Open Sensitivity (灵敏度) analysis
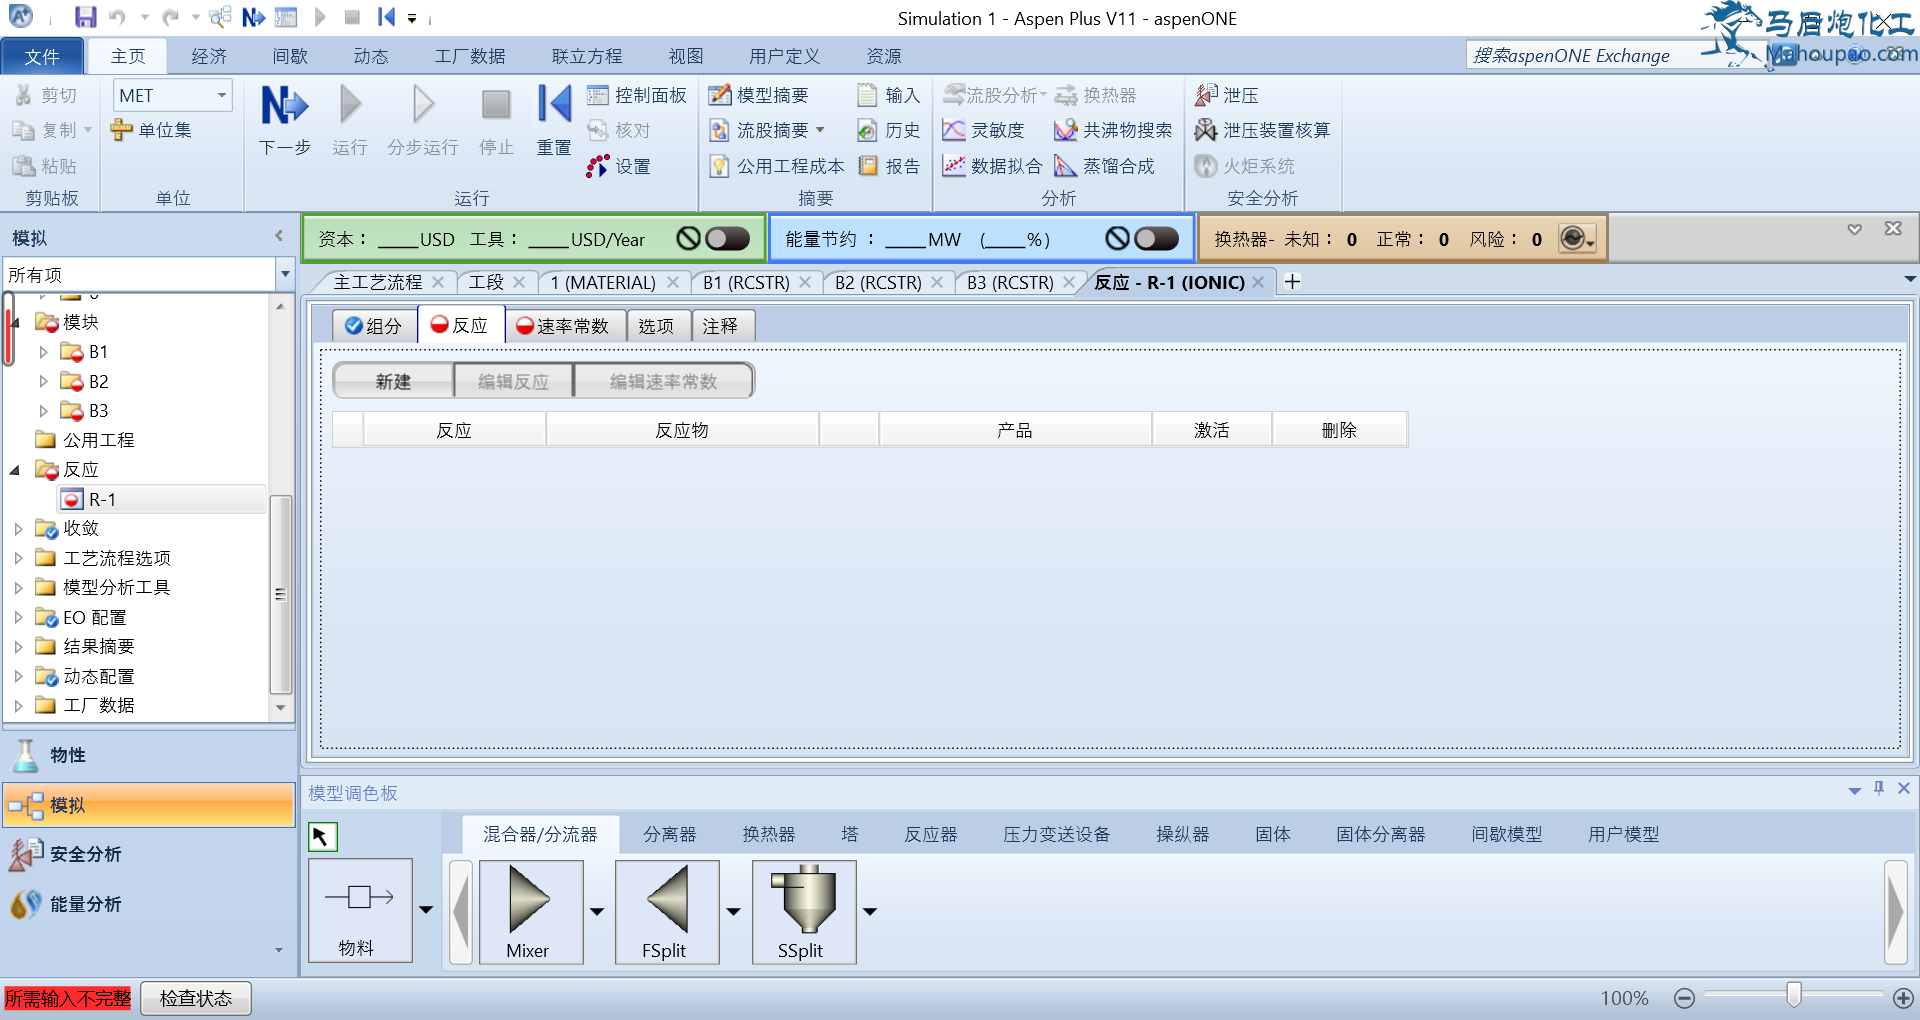Screen dimensions: 1920x1020 [x=984, y=130]
